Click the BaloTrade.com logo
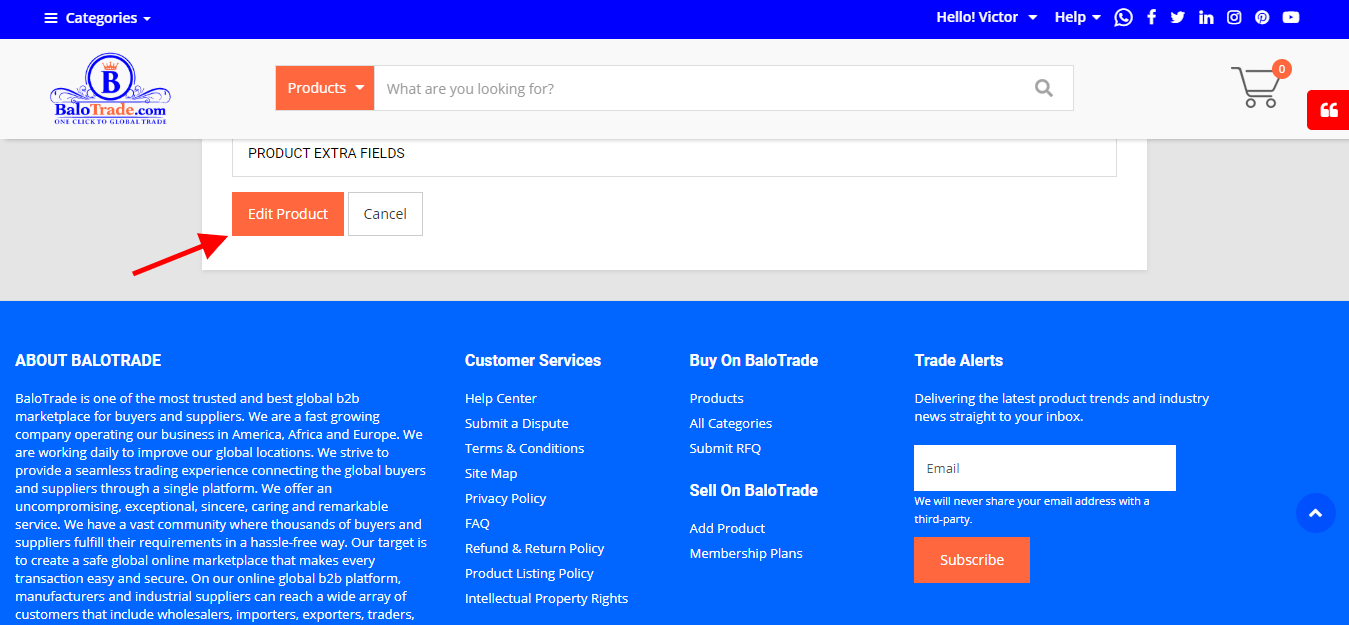The height and width of the screenshot is (625, 1349). point(110,89)
